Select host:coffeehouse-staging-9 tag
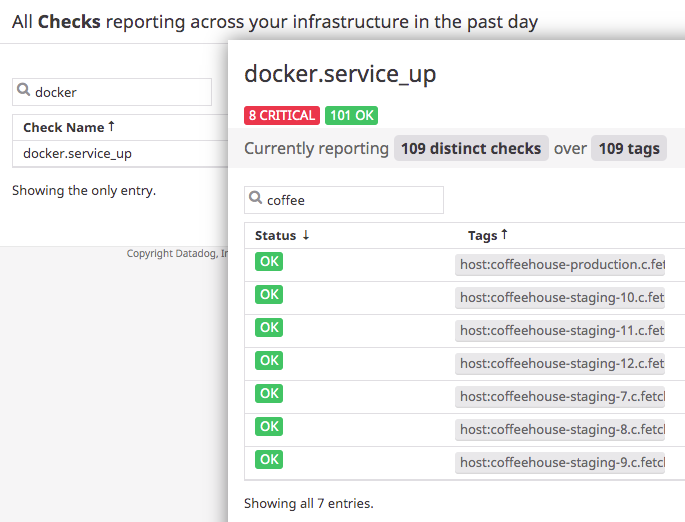Screen dimensions: 685x522 coord(562,462)
